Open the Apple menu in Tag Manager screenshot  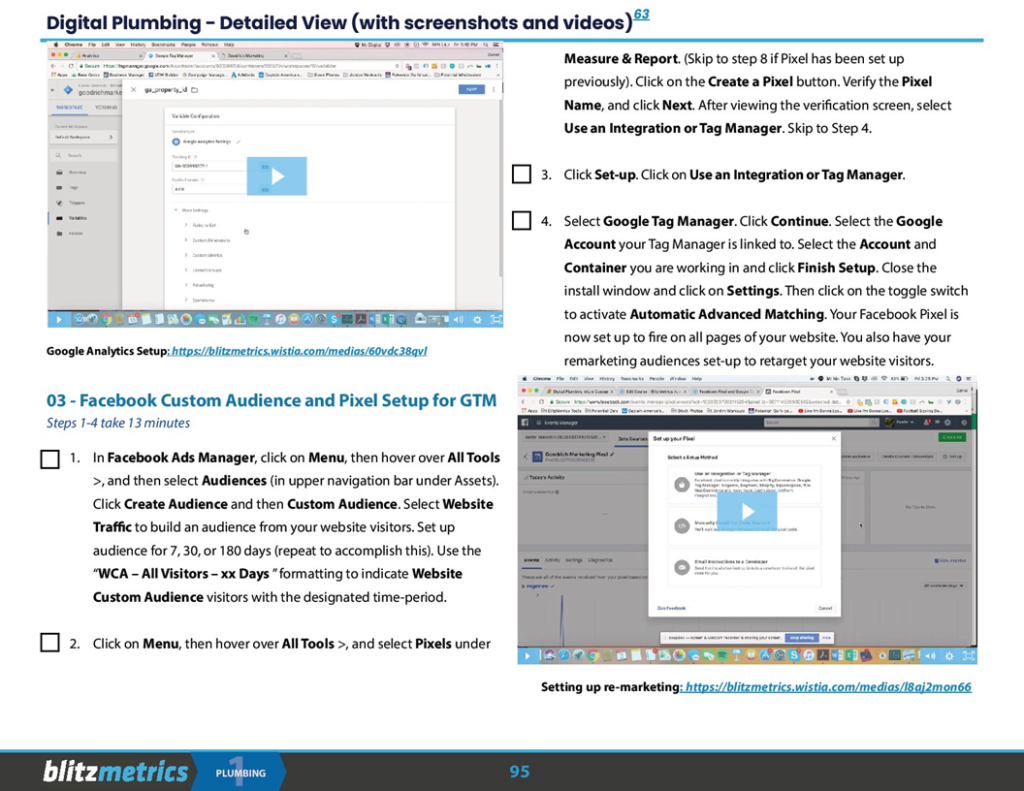(x=56, y=45)
